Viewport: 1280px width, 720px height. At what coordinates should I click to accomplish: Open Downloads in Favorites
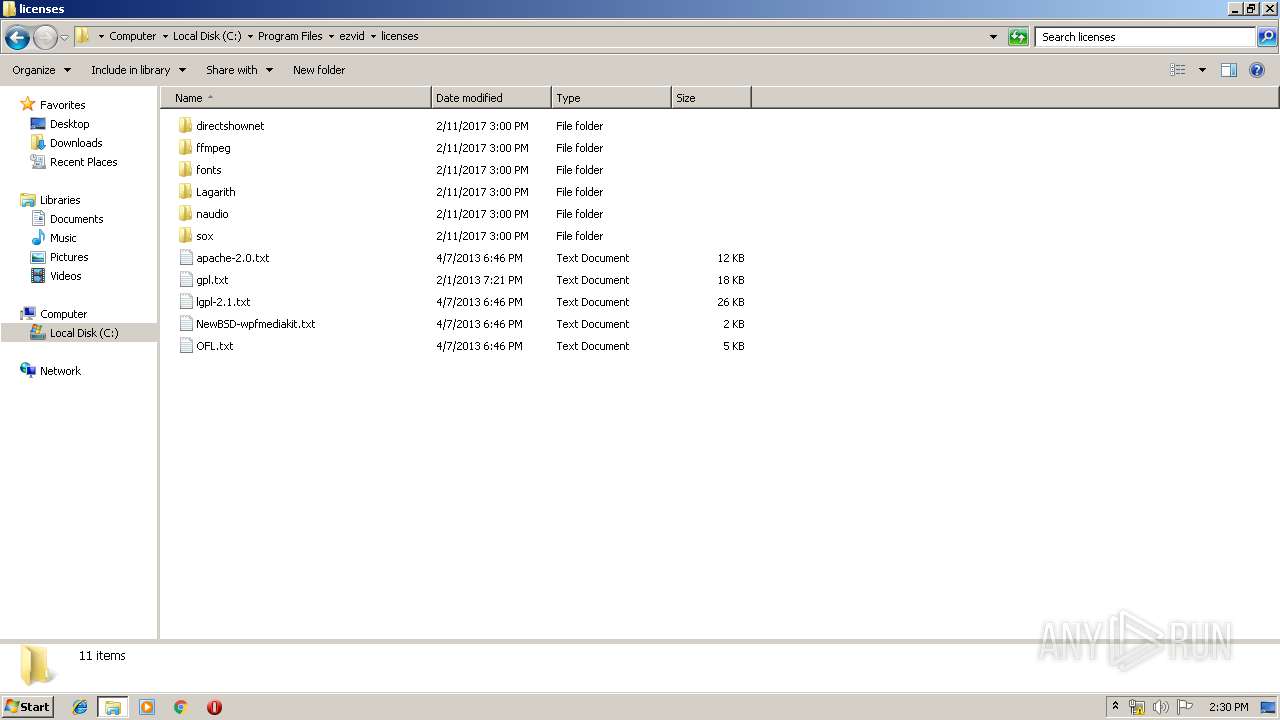pyautogui.click(x=76, y=143)
